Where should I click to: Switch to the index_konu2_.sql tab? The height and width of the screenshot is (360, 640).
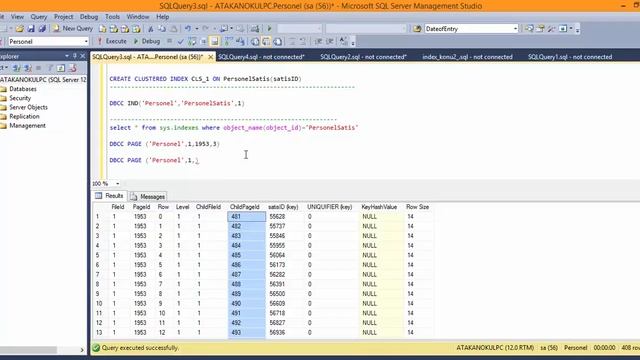click(467, 57)
